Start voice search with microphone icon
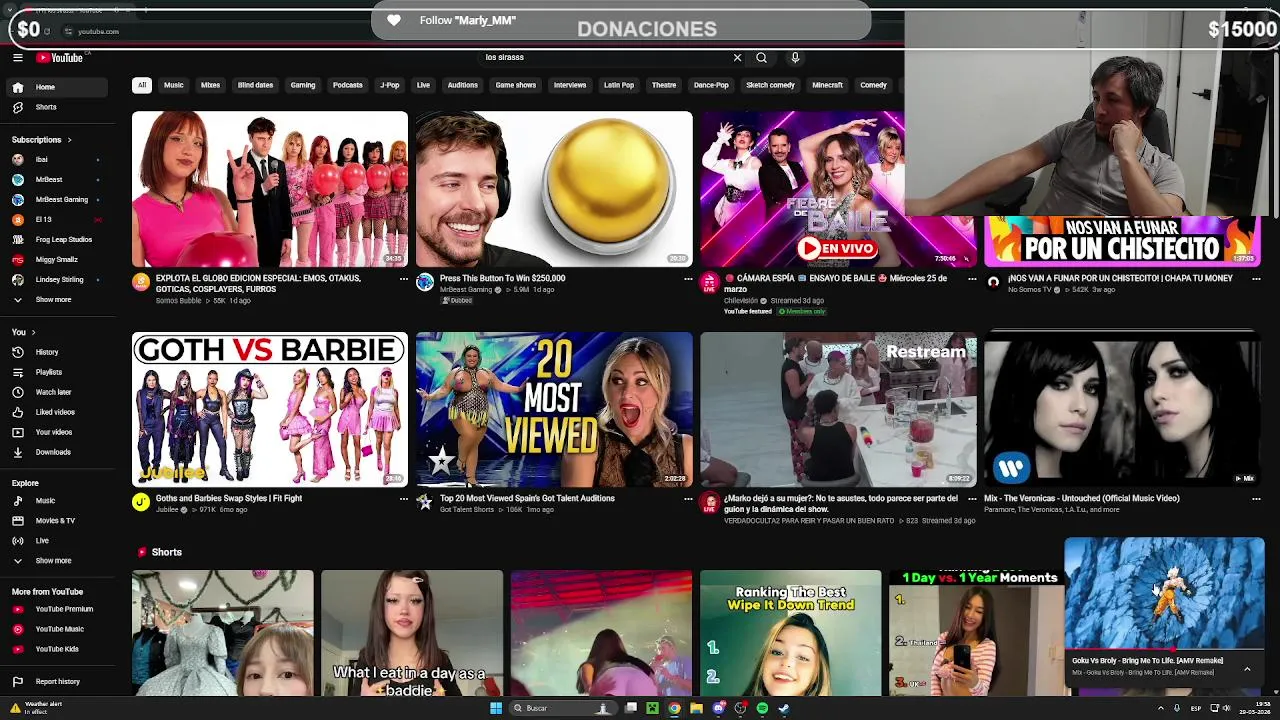 coord(795,58)
